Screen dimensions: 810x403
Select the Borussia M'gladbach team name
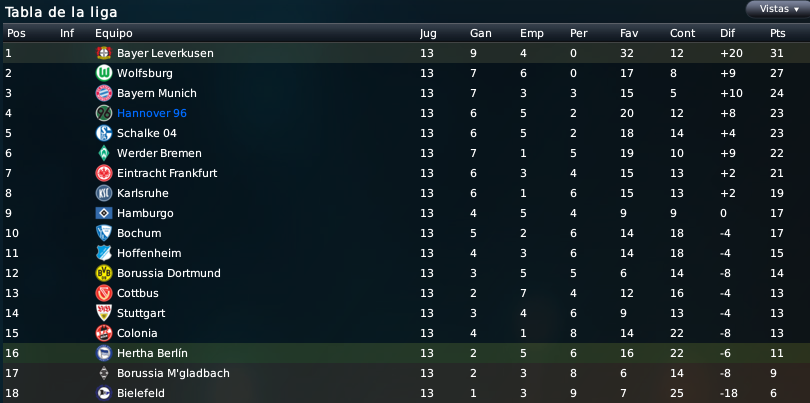(x=174, y=373)
